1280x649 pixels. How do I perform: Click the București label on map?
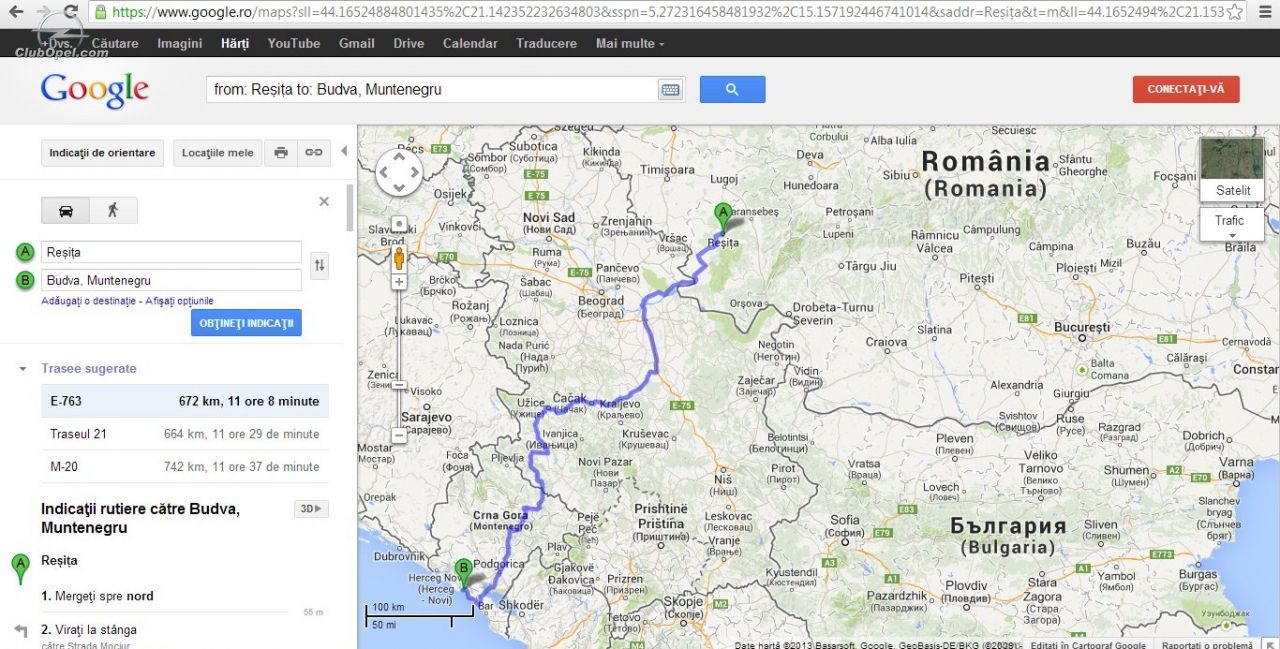coord(1082,327)
